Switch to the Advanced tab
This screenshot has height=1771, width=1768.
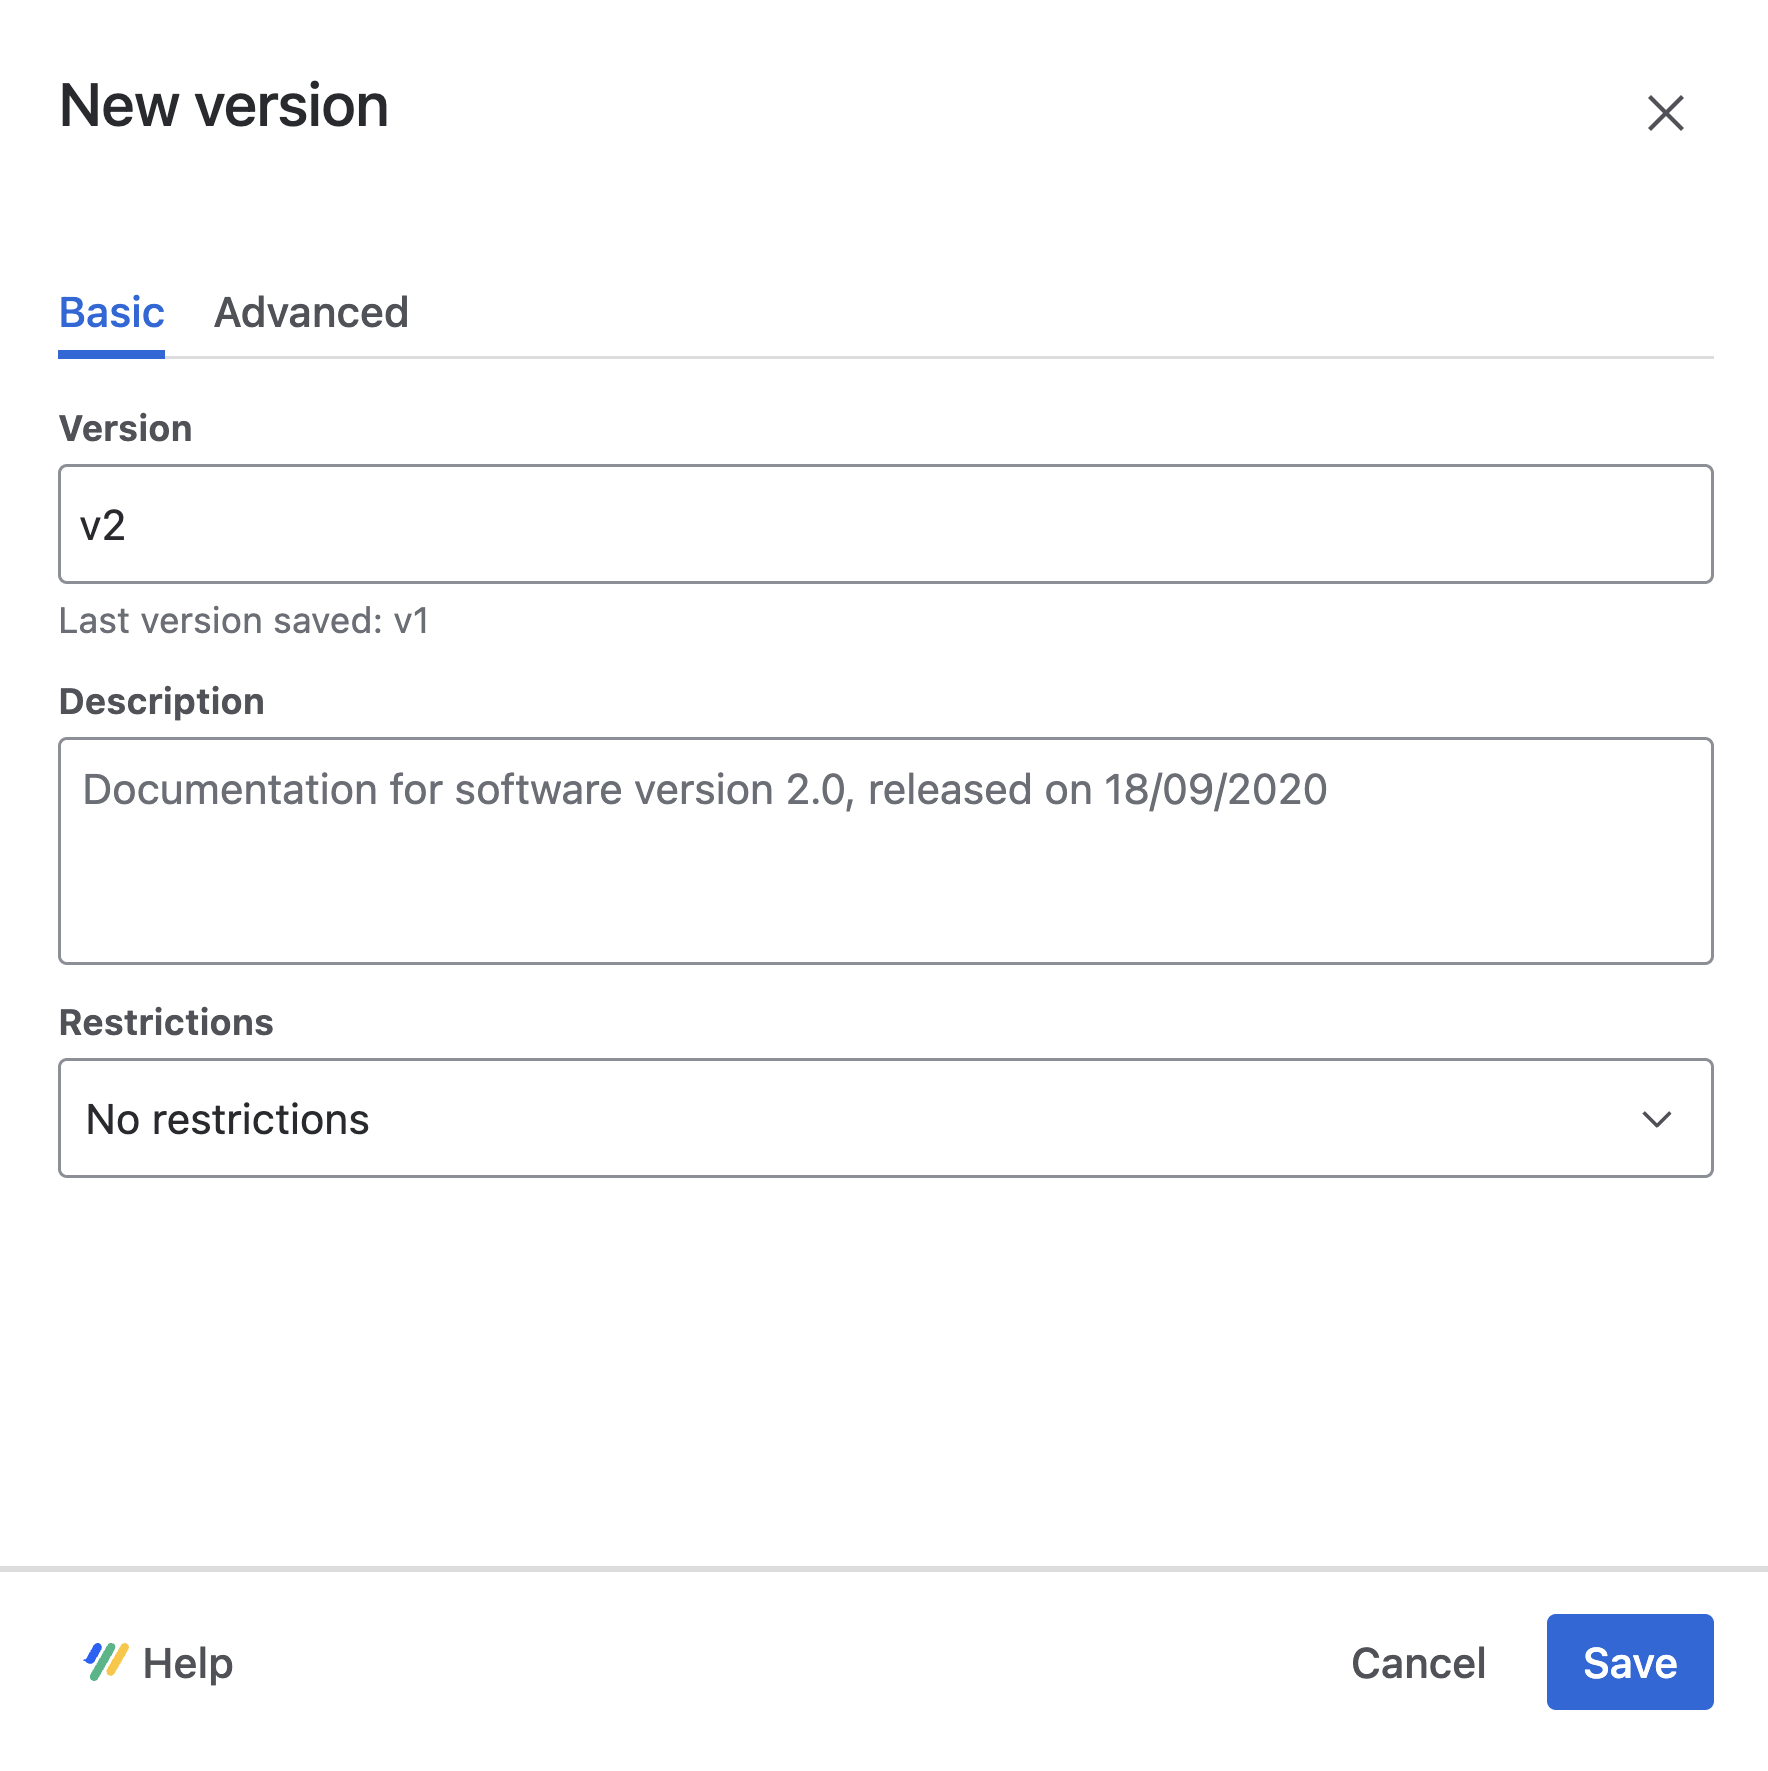click(312, 313)
